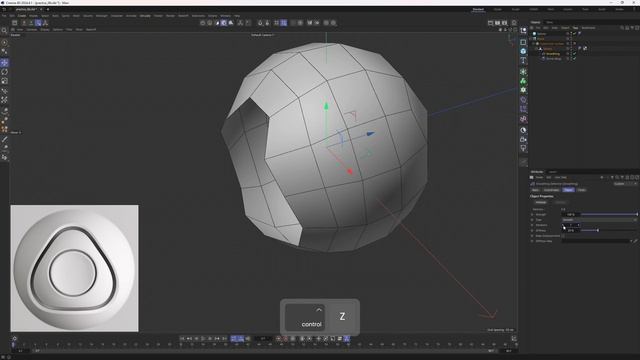Select the Smoothing row in tree
Screen dimensions: 640x360
click(x=552, y=54)
